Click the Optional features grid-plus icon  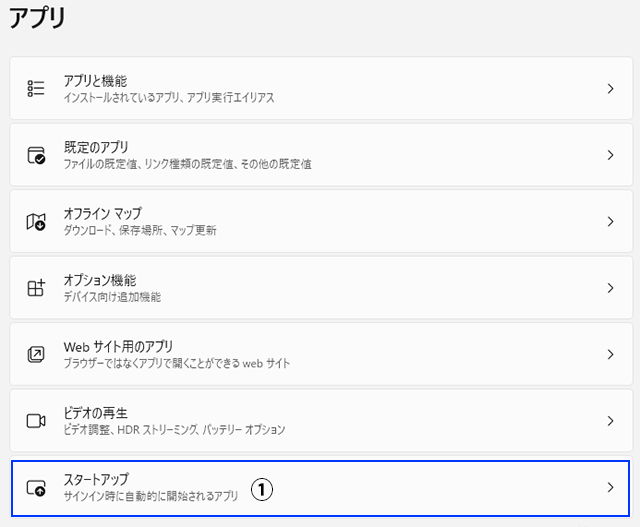point(36,288)
